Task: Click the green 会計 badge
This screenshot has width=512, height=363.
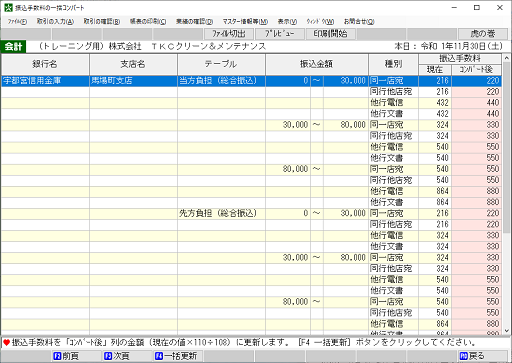Action: [x=13, y=46]
